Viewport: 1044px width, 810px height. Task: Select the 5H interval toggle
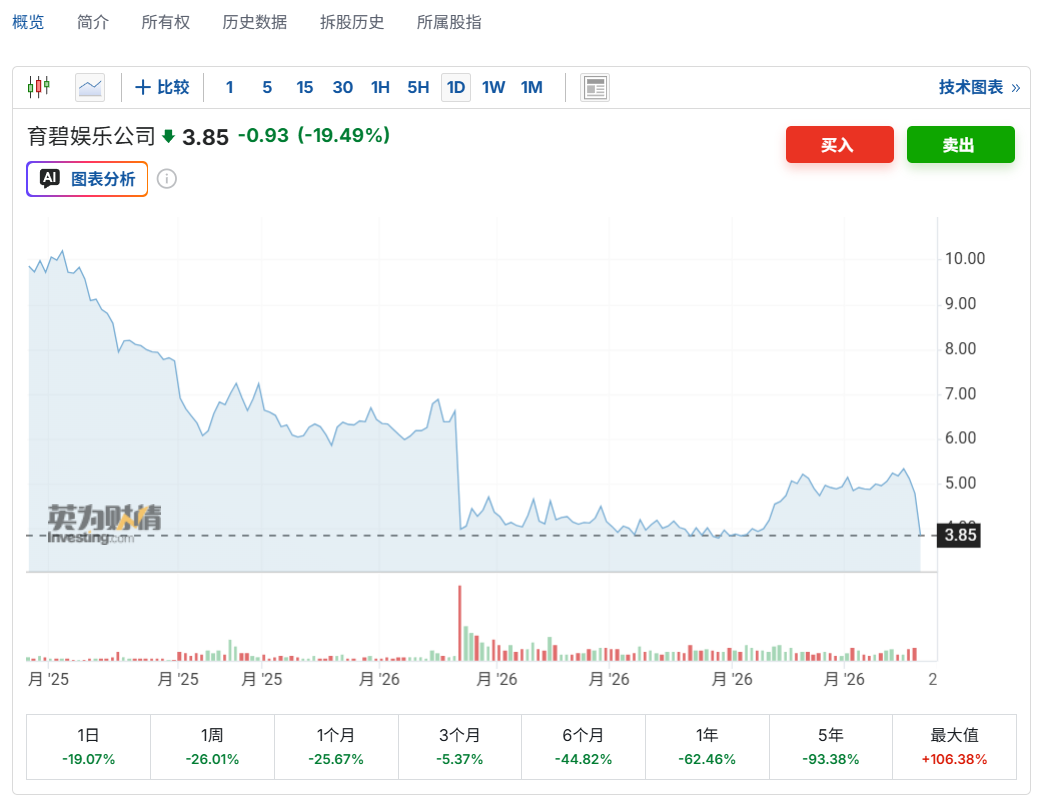[x=418, y=87]
